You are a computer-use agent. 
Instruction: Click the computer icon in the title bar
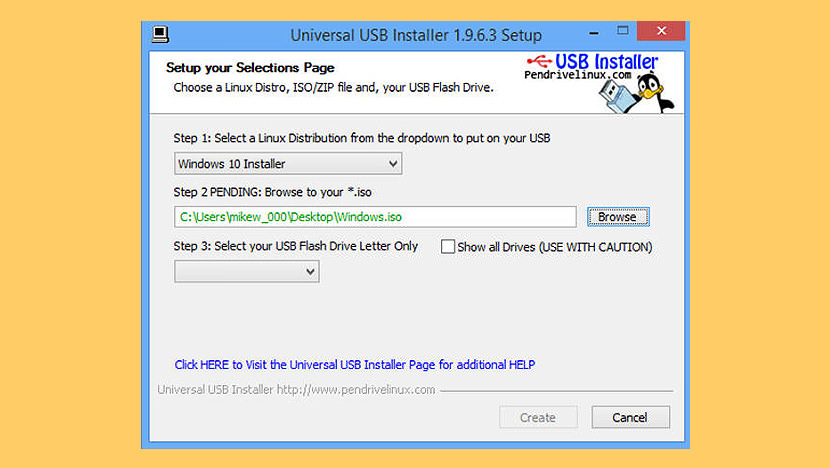160,35
